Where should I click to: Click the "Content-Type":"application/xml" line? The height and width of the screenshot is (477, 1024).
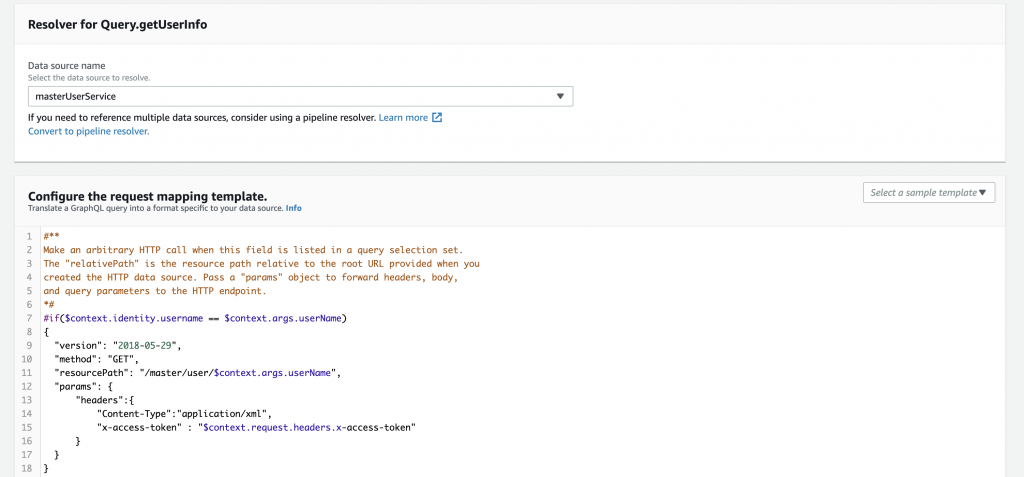[x=184, y=414]
